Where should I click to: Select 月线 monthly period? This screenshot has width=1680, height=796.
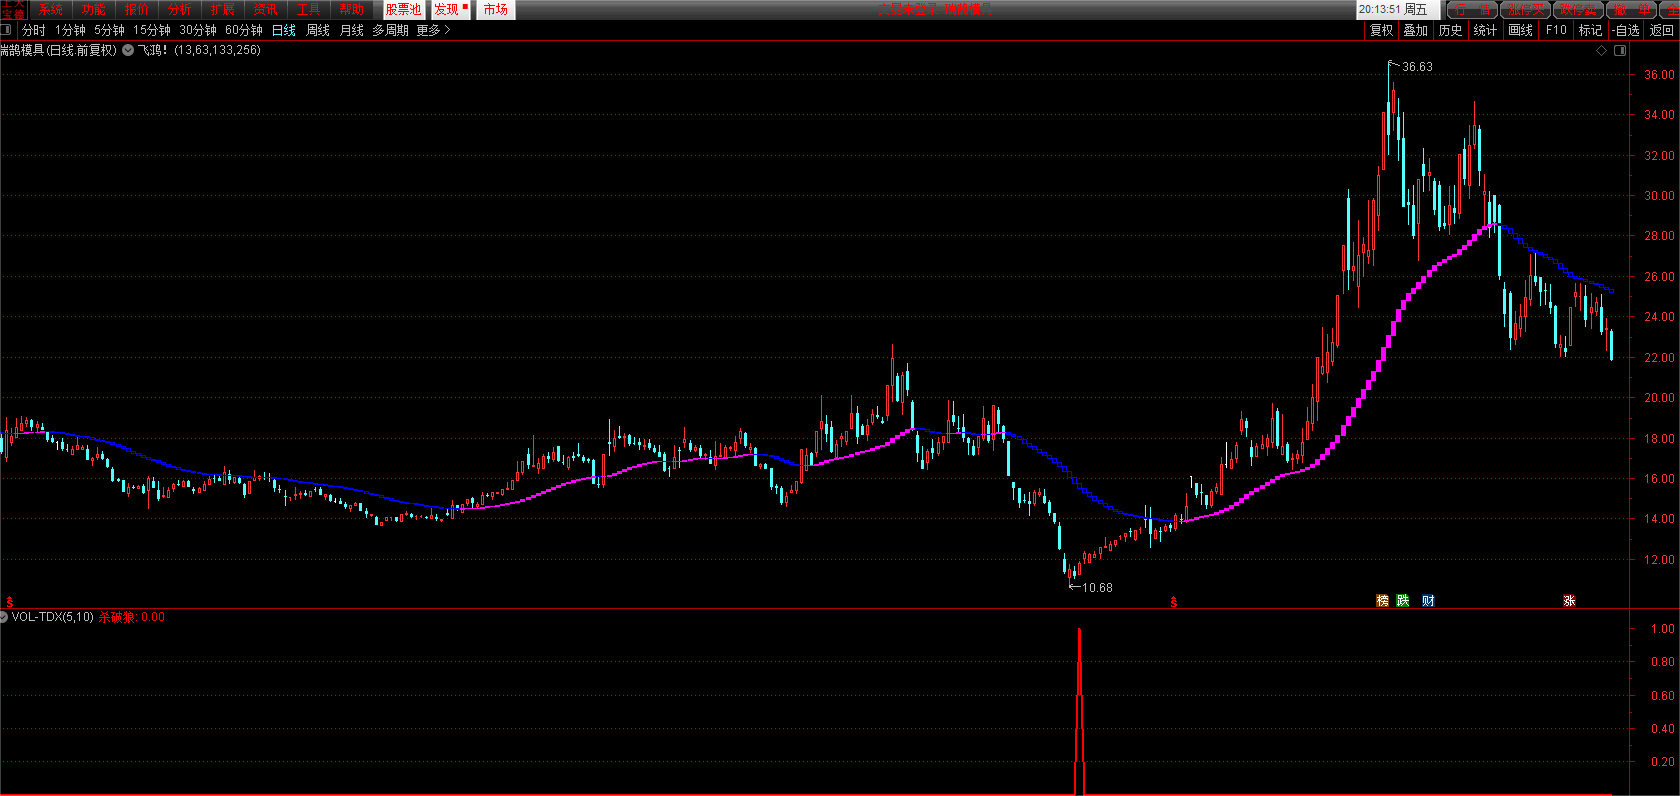click(352, 30)
